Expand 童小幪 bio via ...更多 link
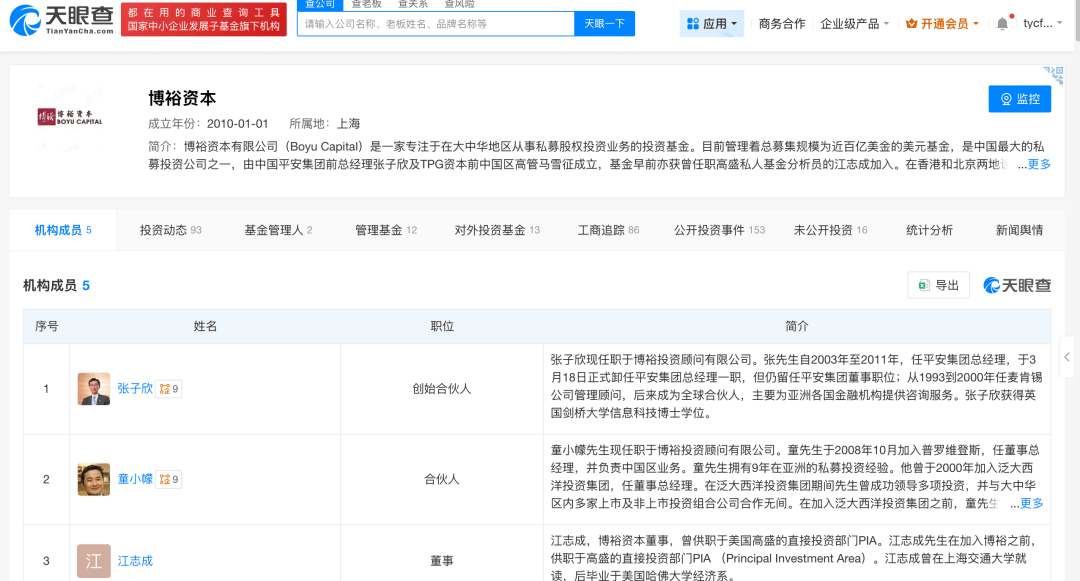Image resolution: width=1080 pixels, height=581 pixels. tap(1029, 503)
